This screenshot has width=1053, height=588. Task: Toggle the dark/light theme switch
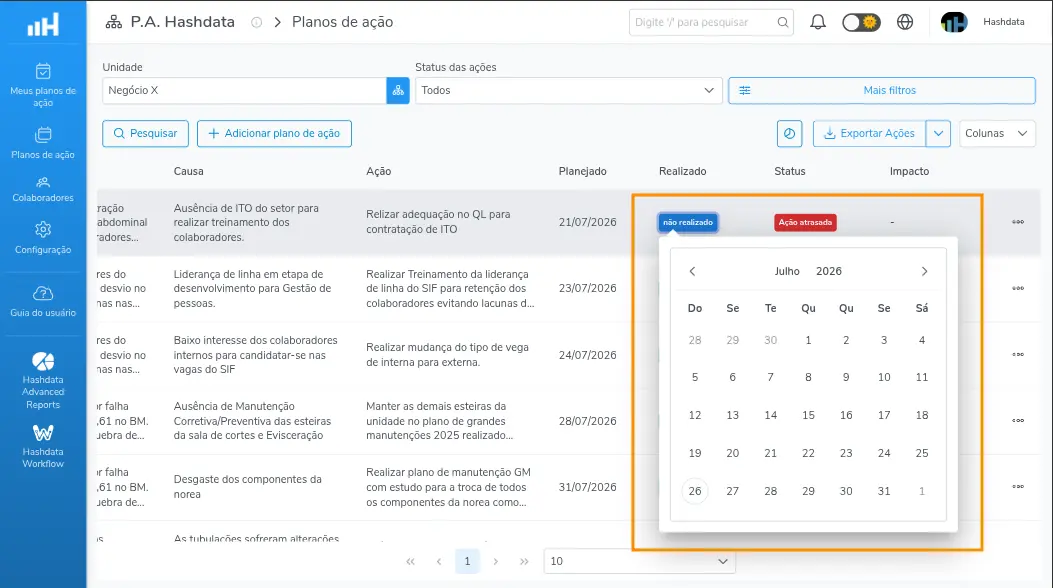[x=861, y=22]
